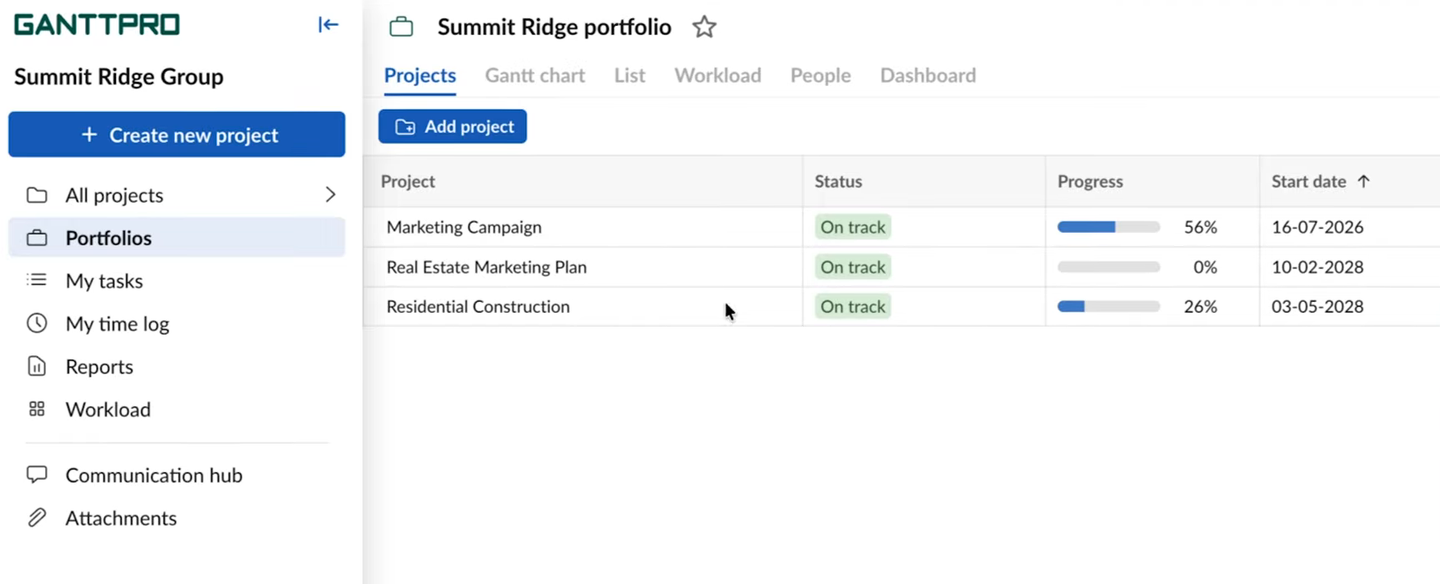Image resolution: width=1440 pixels, height=584 pixels.
Task: Expand the All projects chevron
Action: pyautogui.click(x=330, y=195)
